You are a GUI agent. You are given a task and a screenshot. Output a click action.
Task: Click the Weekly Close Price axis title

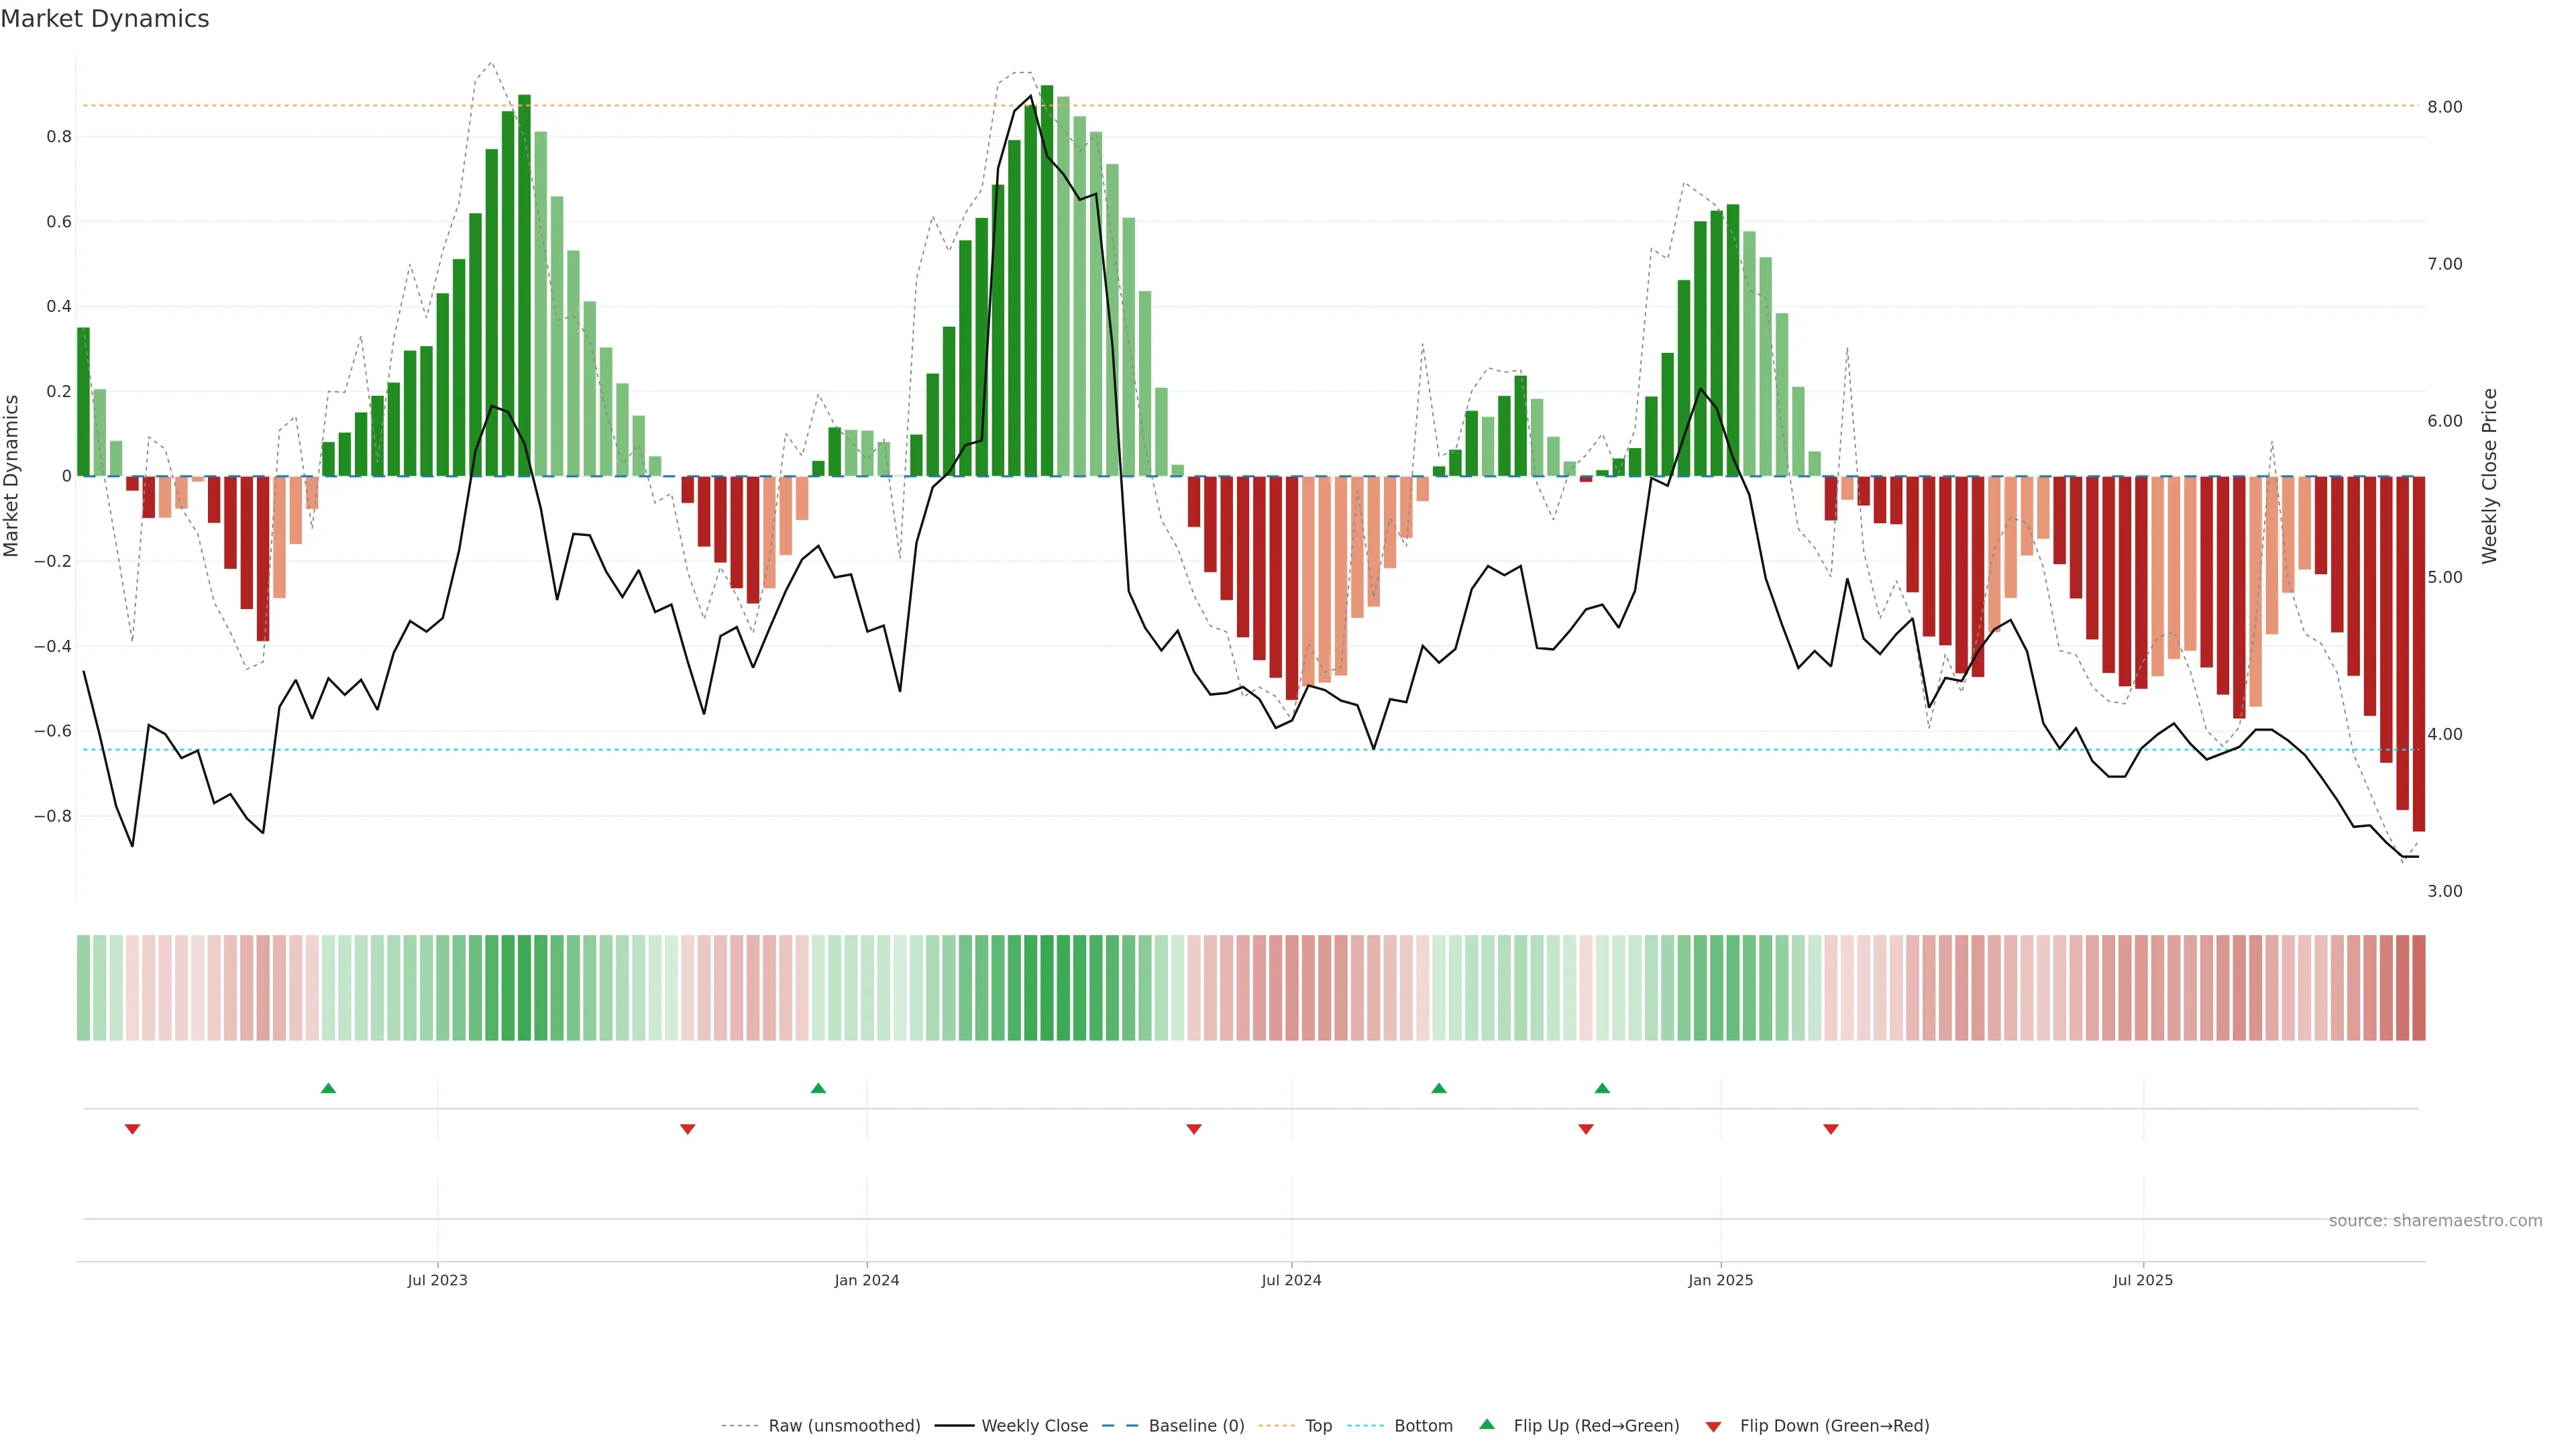click(x=2489, y=476)
